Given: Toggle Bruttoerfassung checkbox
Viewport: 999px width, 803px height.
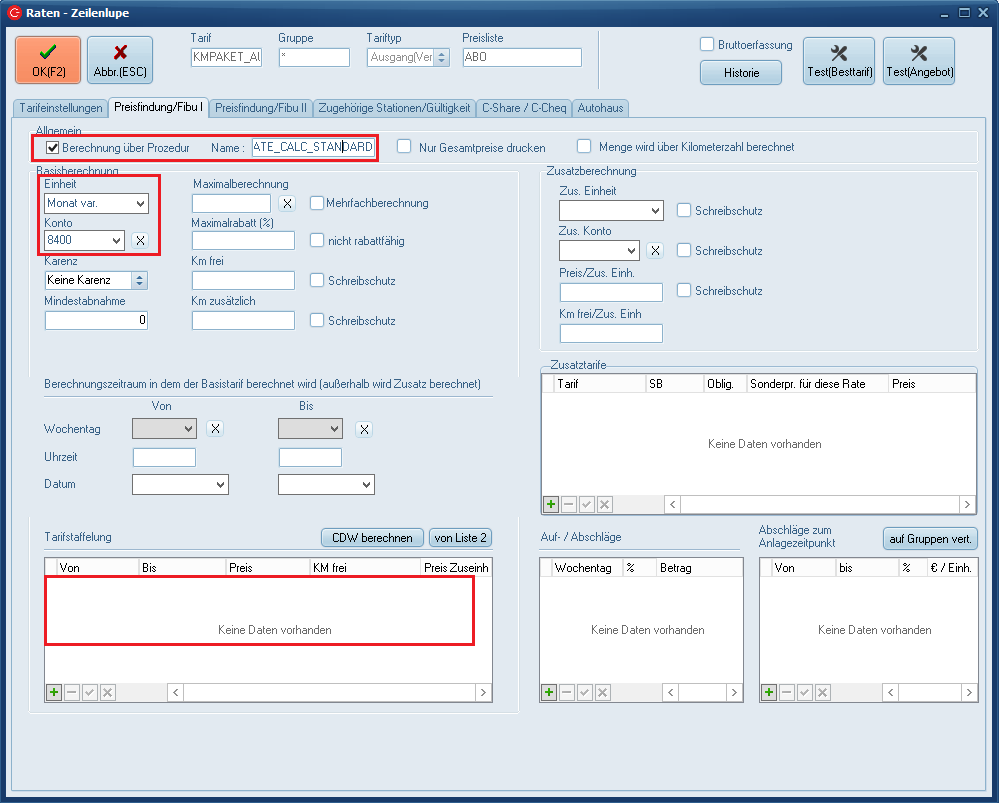Looking at the screenshot, I should point(707,44).
